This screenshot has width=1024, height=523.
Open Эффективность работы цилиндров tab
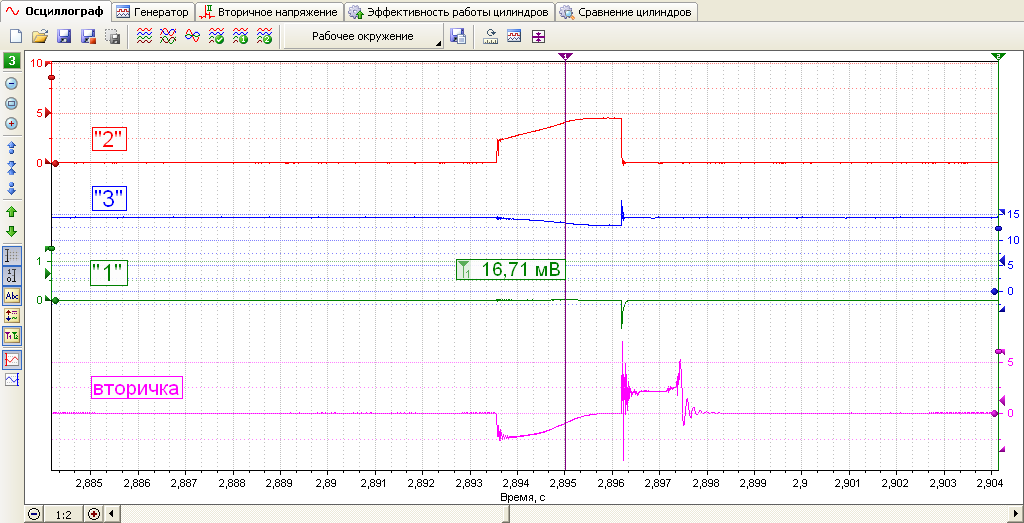[x=449, y=12]
